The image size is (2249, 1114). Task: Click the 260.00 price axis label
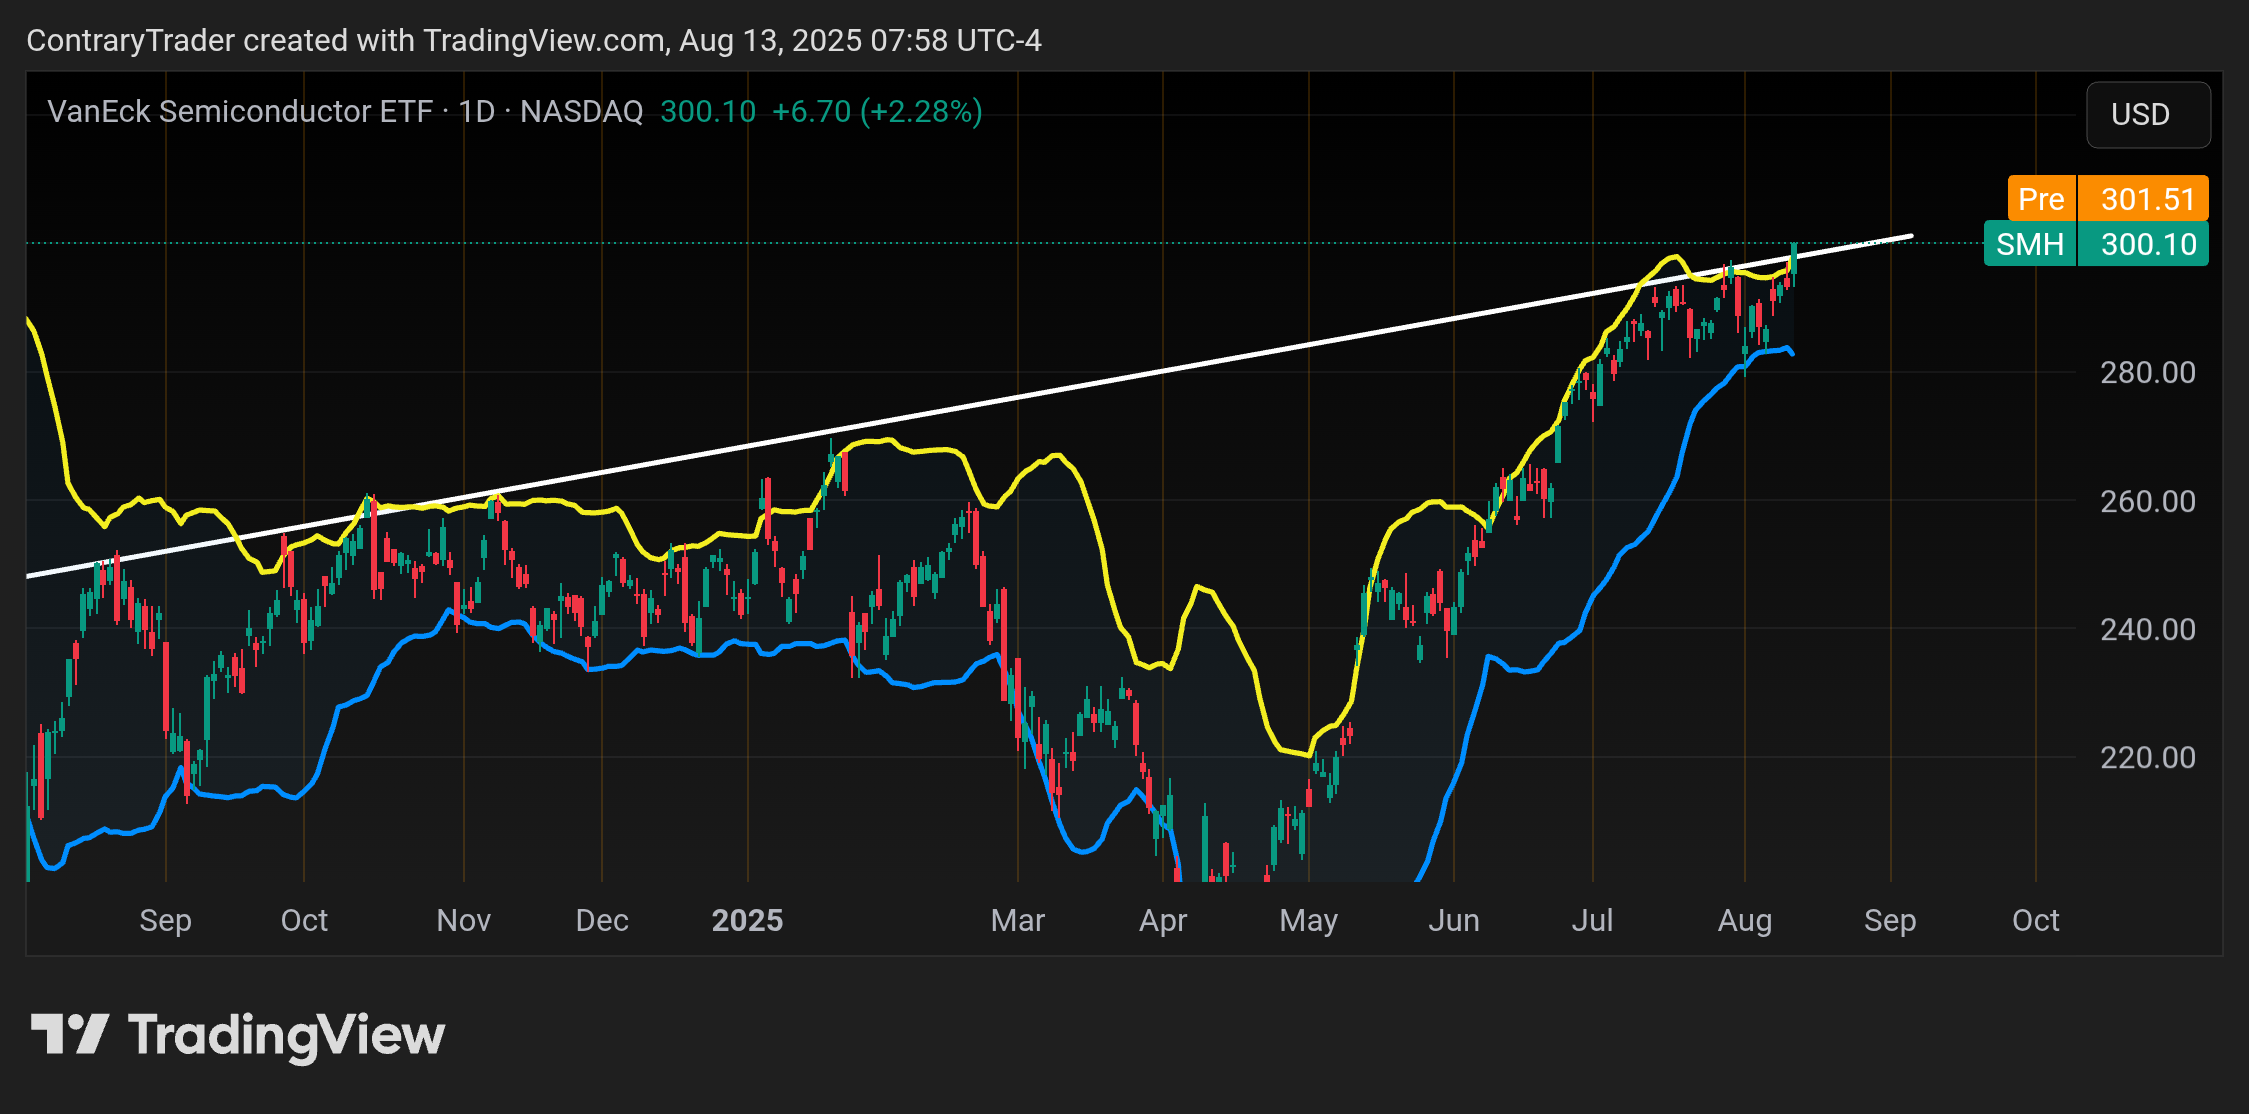2147,501
